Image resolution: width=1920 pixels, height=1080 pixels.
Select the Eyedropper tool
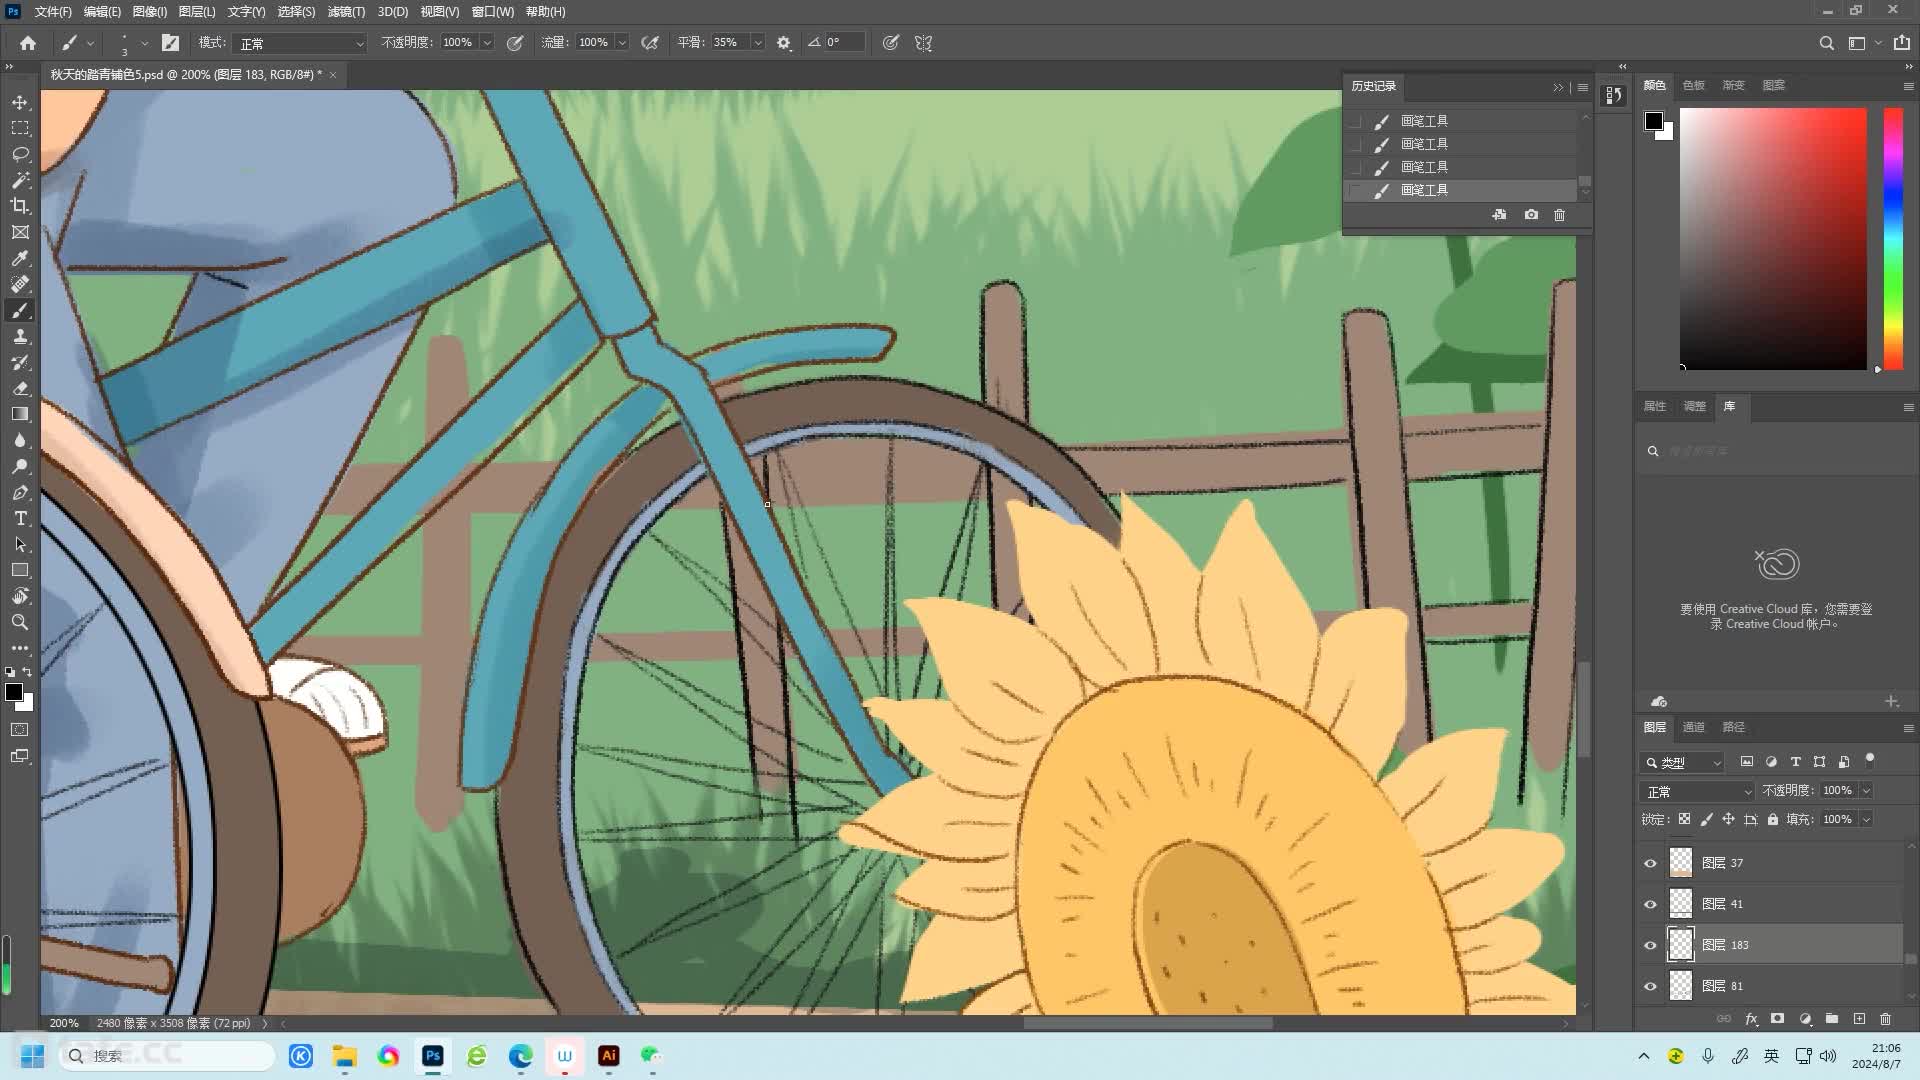click(x=20, y=258)
